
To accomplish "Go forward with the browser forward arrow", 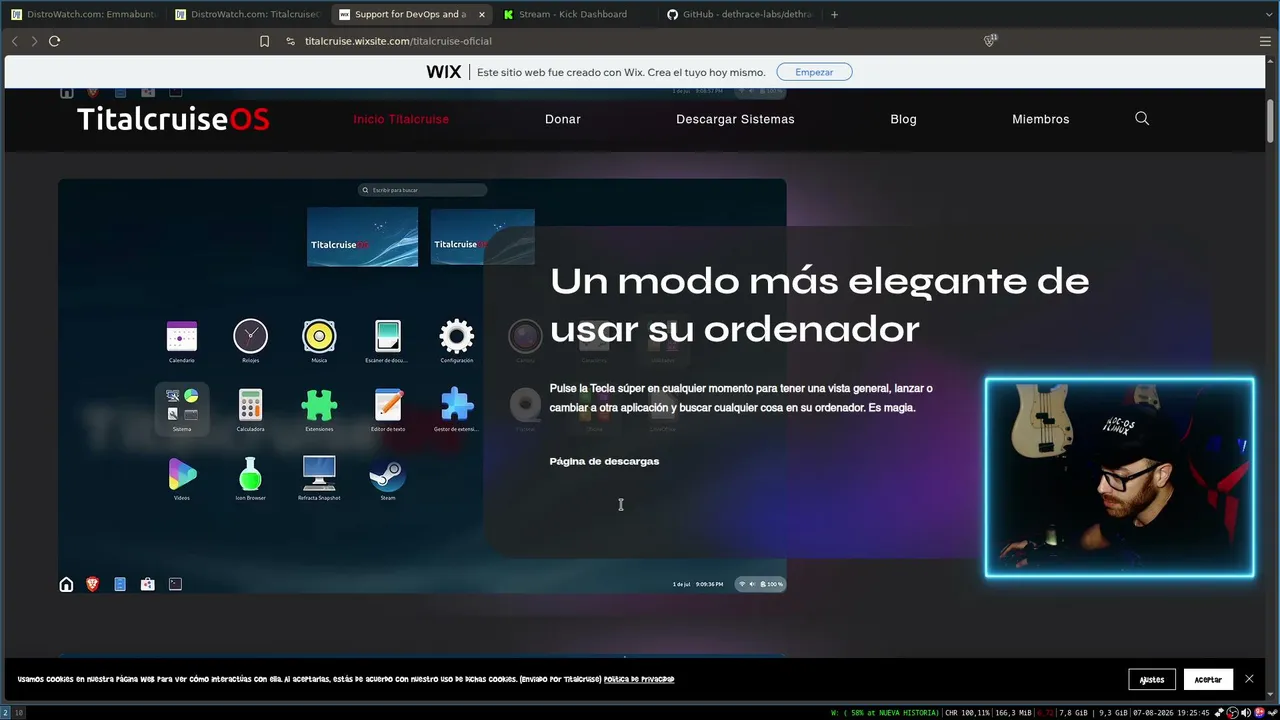I will point(34,41).
